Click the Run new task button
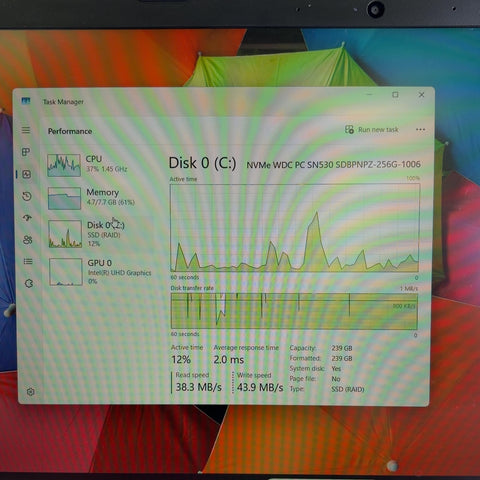The image size is (480, 480). [x=372, y=130]
